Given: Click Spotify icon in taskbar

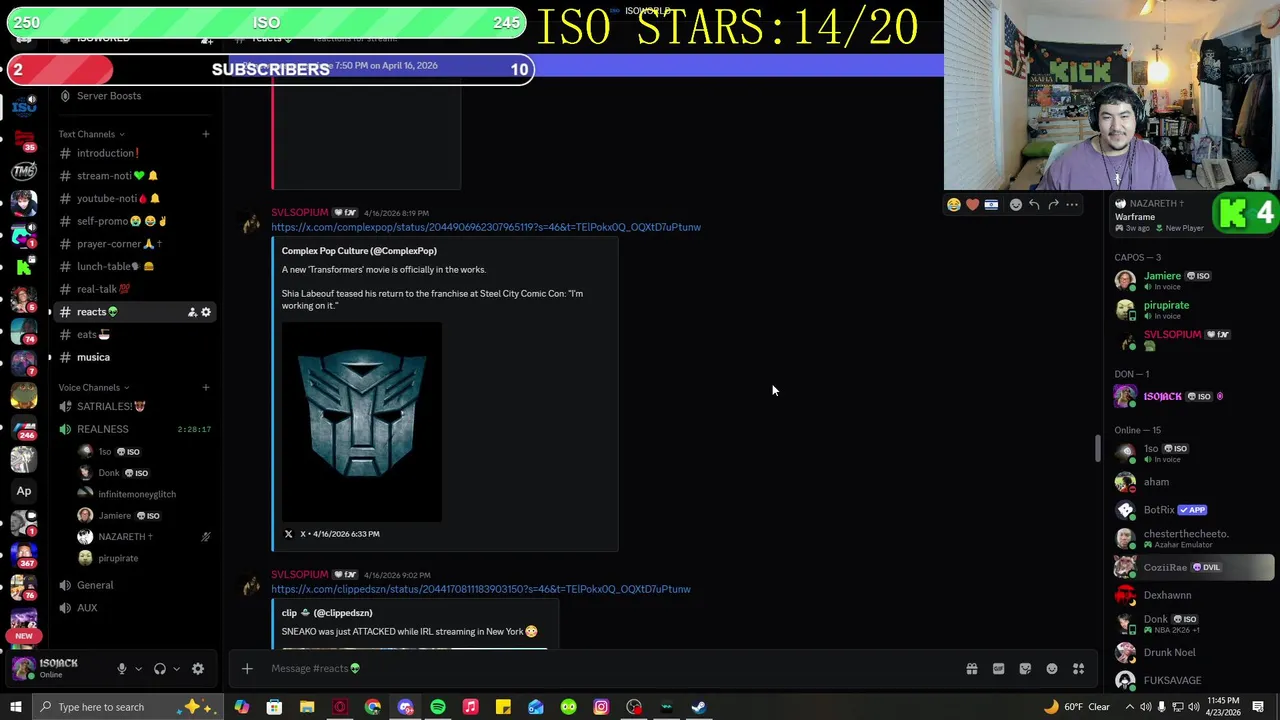Looking at the screenshot, I should [x=438, y=707].
